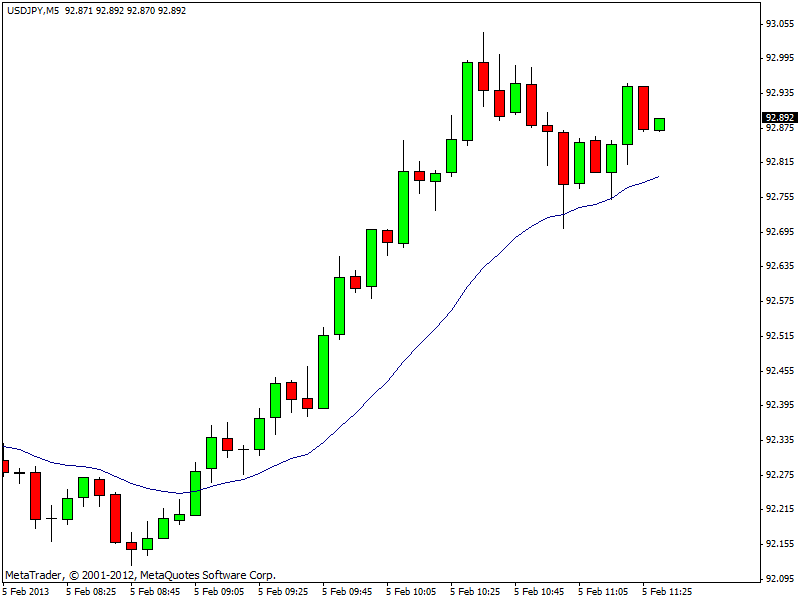Click the 92.575 price axis label

780,301
